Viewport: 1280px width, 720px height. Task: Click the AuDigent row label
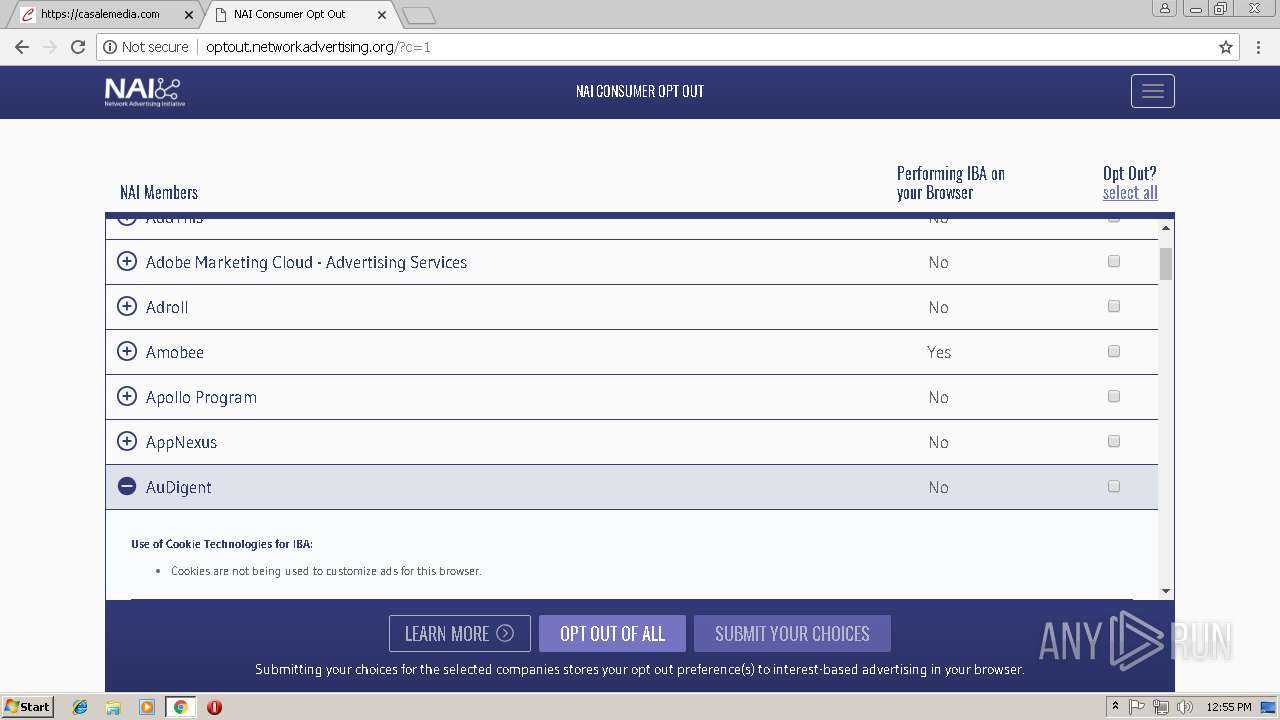(x=179, y=487)
